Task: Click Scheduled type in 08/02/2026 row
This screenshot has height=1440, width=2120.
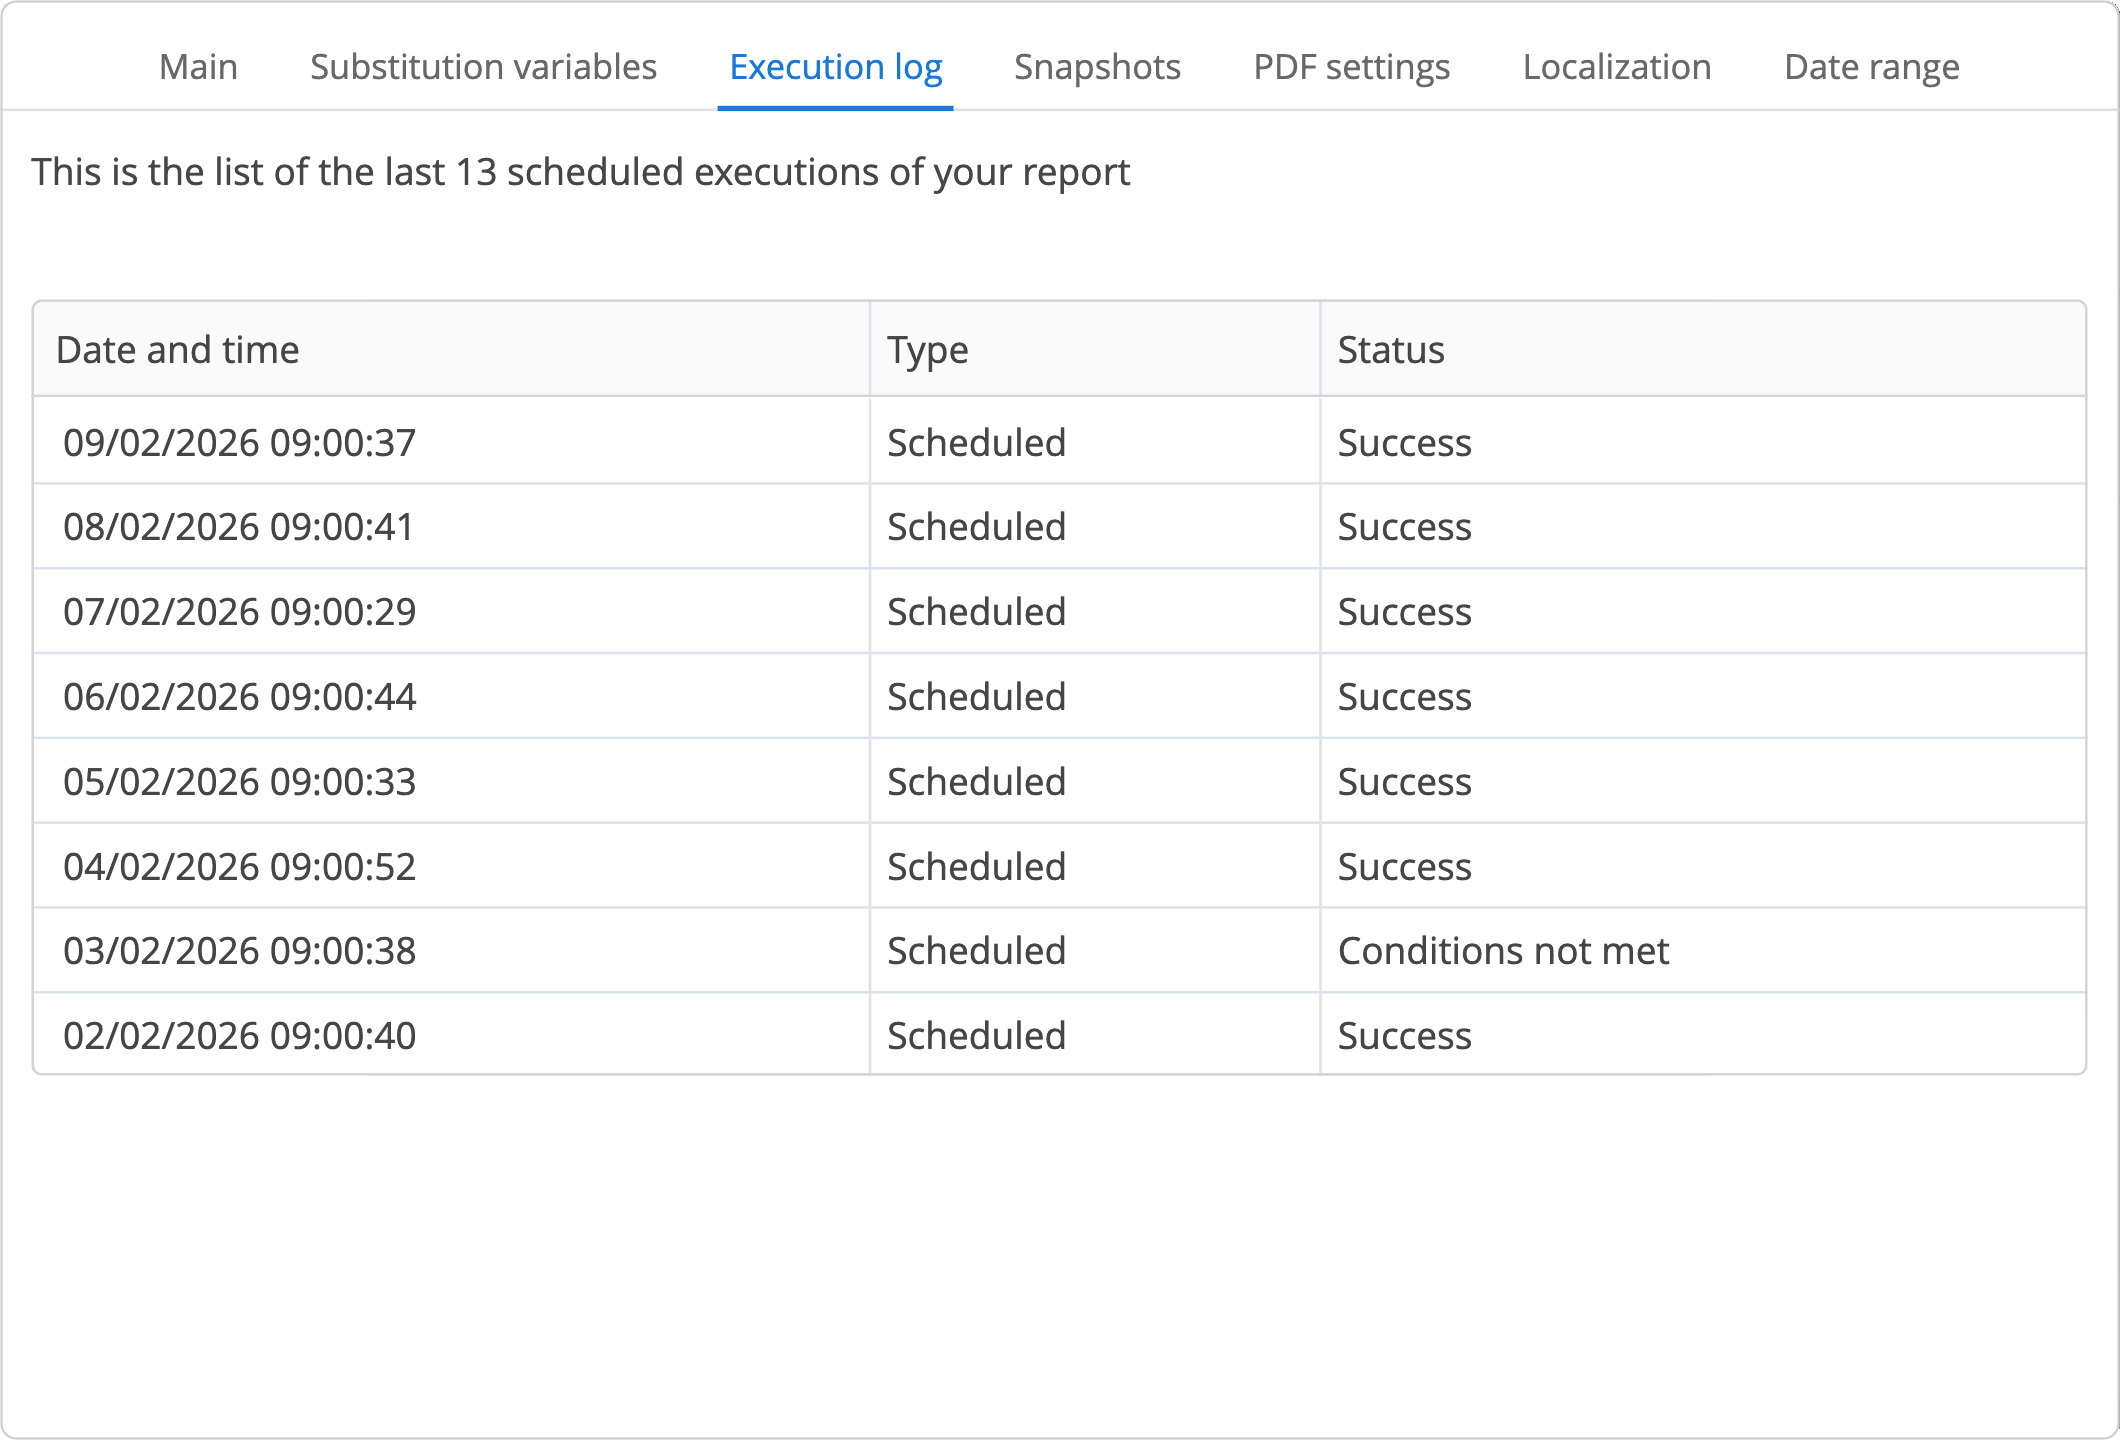Action: click(976, 526)
